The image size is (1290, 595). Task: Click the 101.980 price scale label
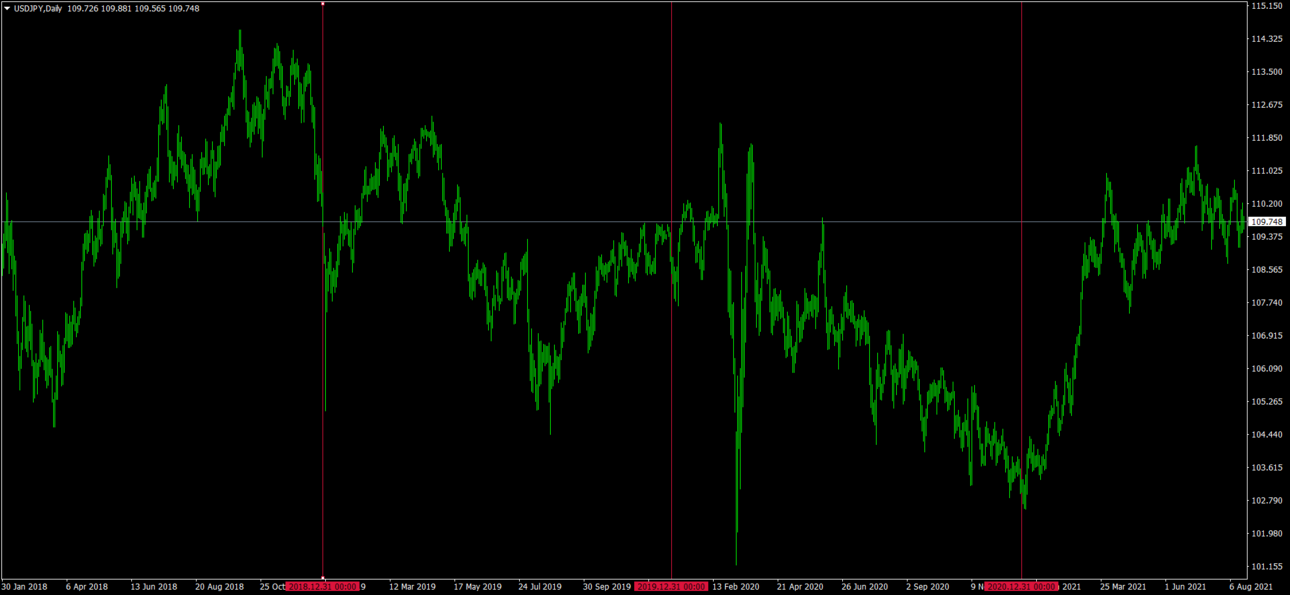click(x=1266, y=534)
